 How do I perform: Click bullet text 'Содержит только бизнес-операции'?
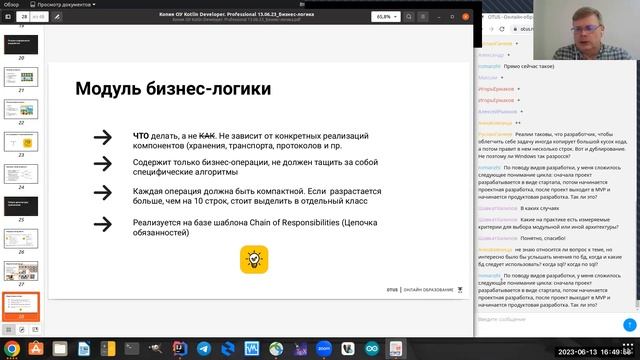(201, 162)
